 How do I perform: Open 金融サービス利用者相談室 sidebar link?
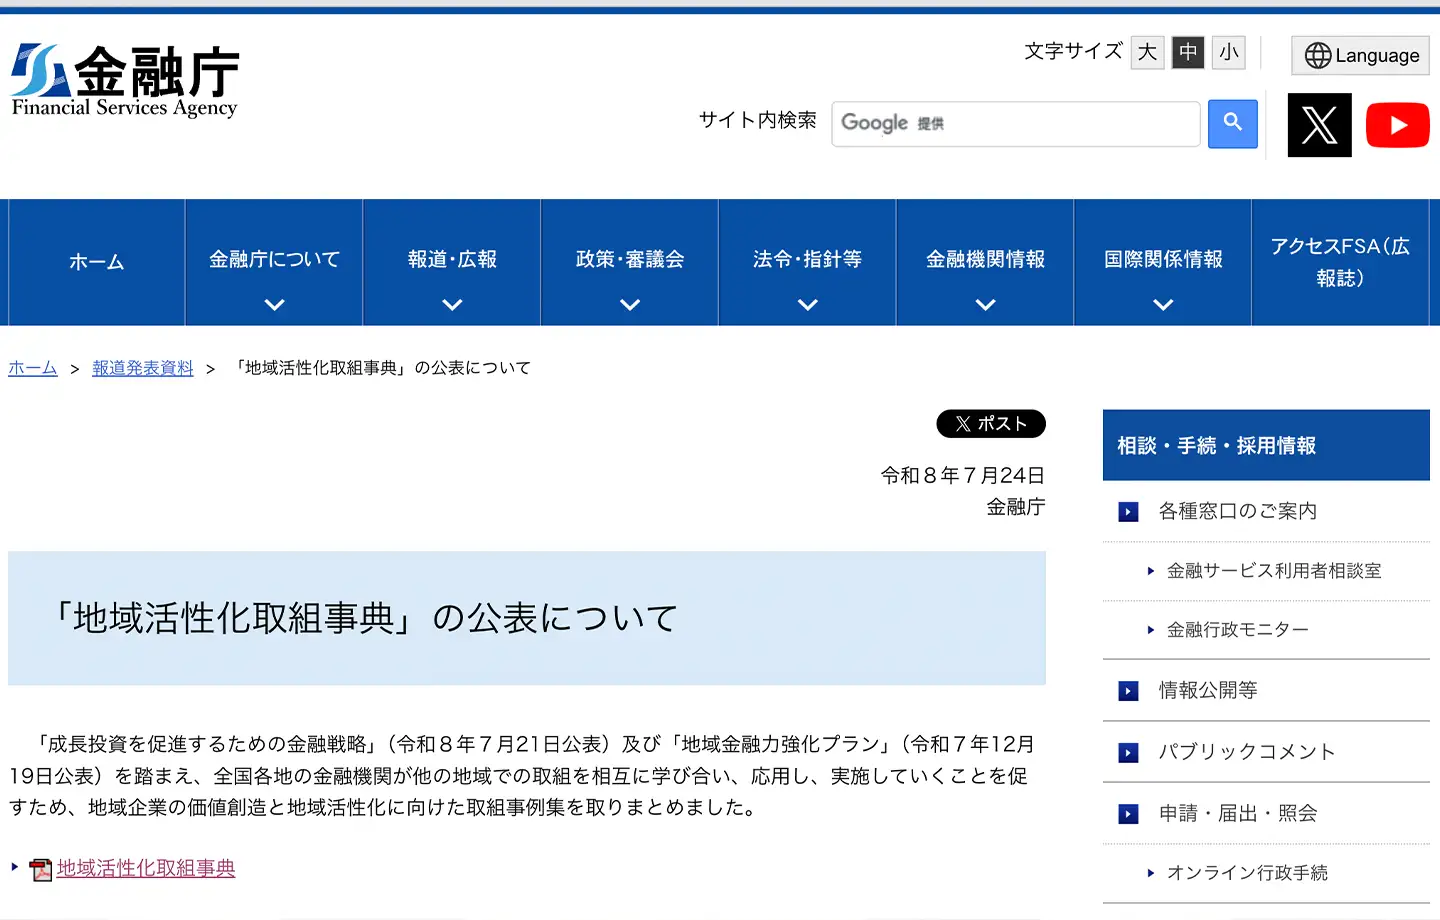click(1274, 571)
